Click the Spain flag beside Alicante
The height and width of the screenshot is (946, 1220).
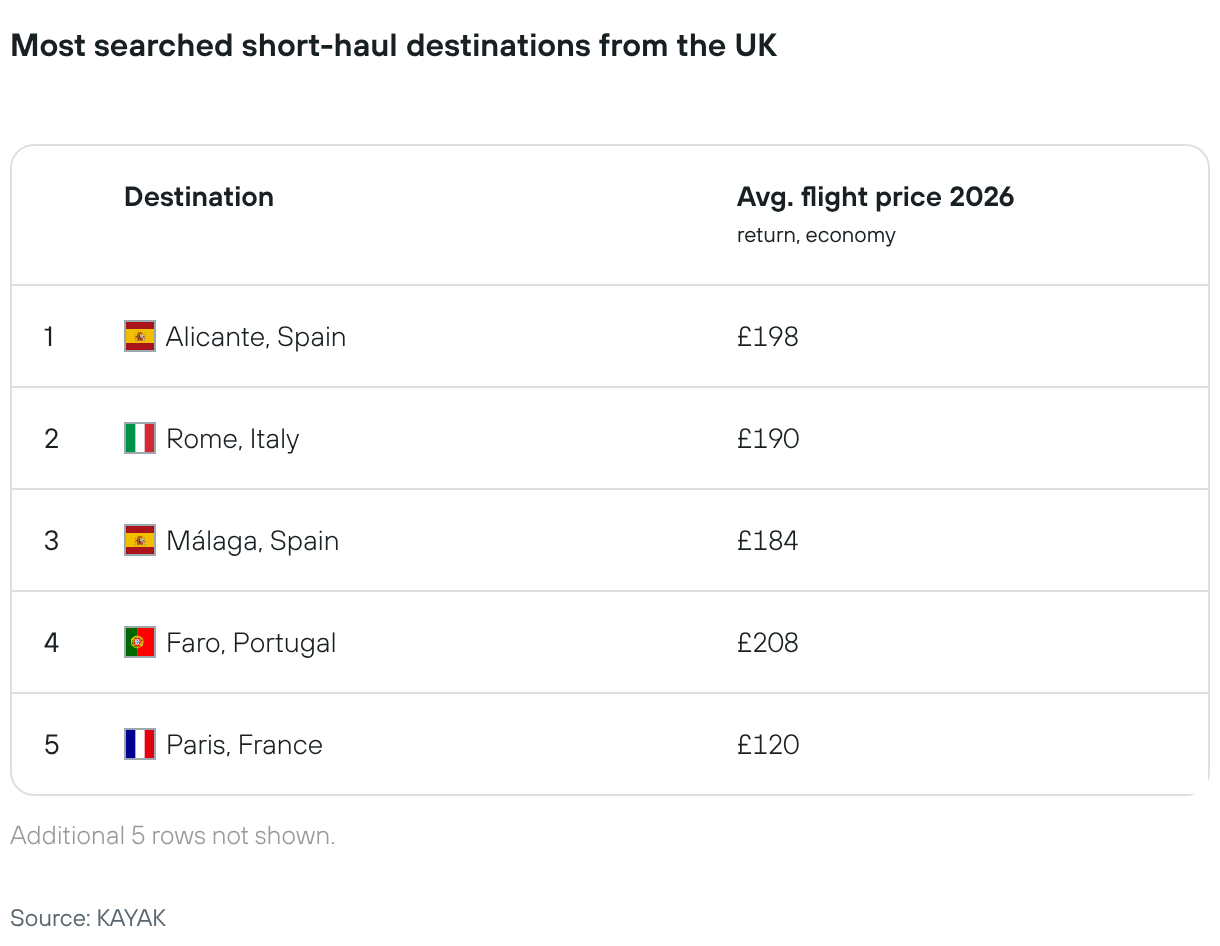pos(140,336)
